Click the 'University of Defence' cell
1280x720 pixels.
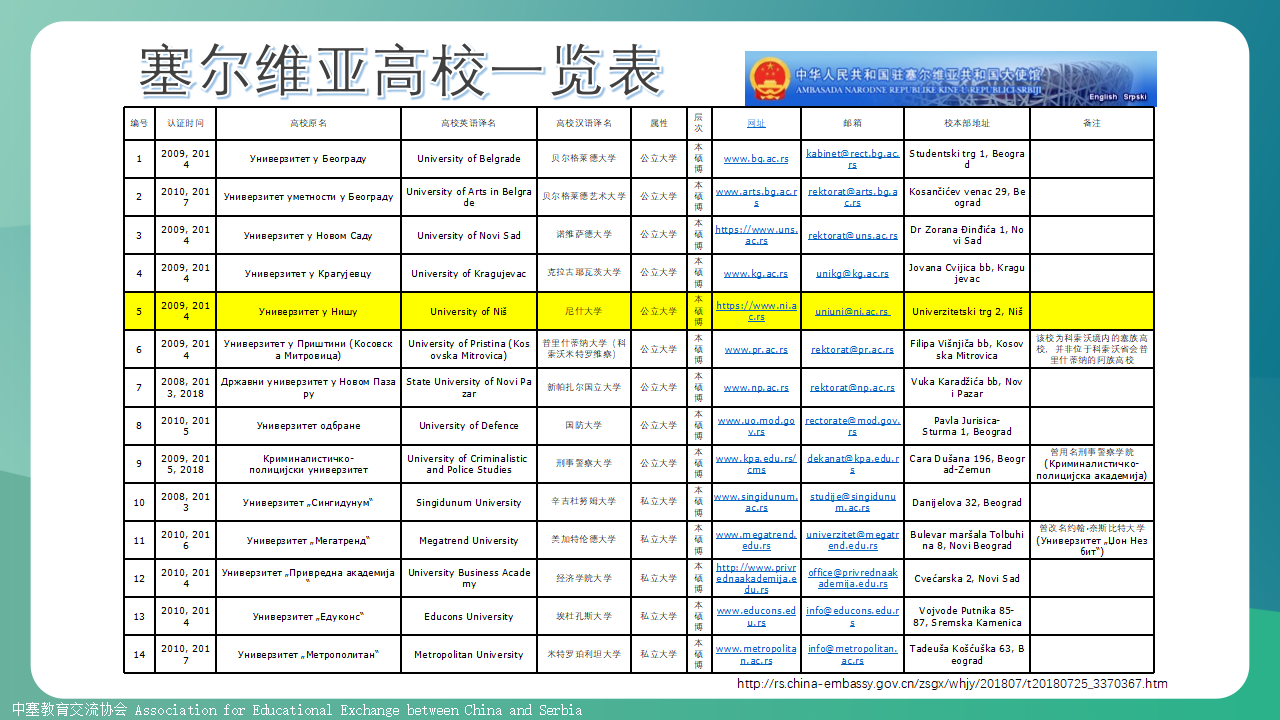click(x=468, y=426)
